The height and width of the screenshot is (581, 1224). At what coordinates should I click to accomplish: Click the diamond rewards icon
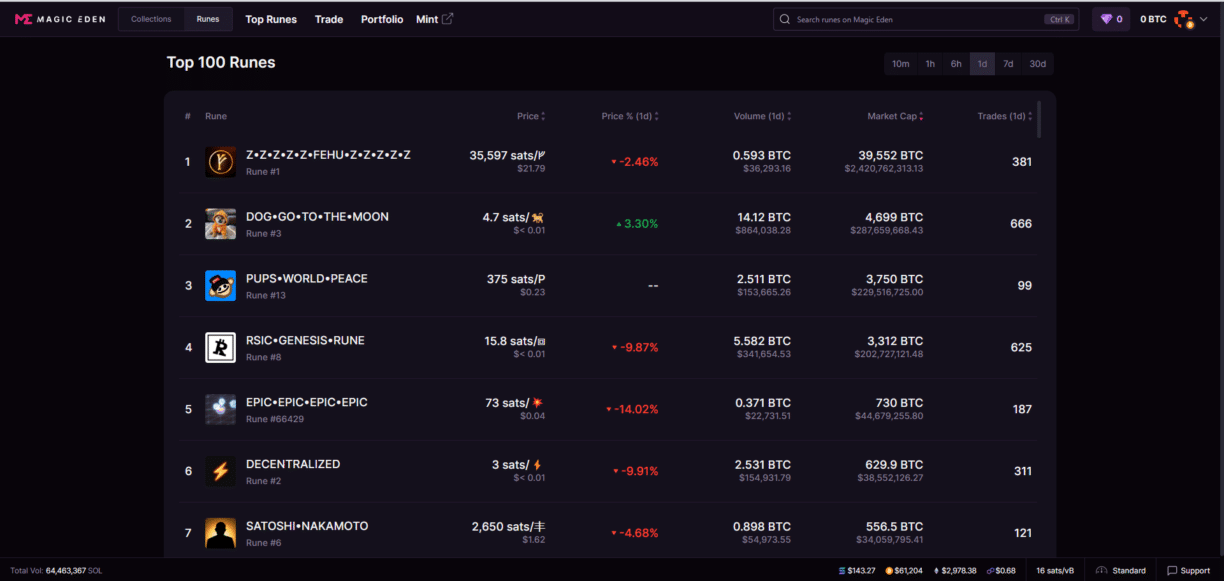pos(1106,19)
